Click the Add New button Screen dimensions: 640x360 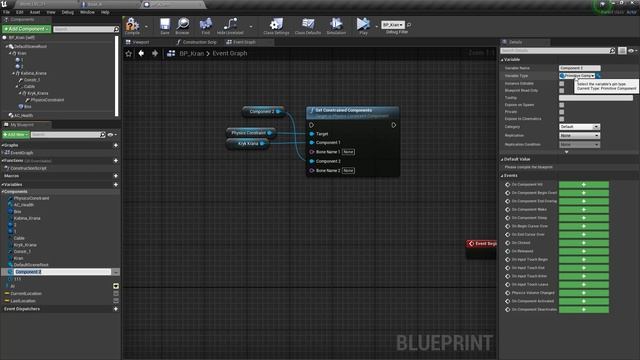(16, 135)
